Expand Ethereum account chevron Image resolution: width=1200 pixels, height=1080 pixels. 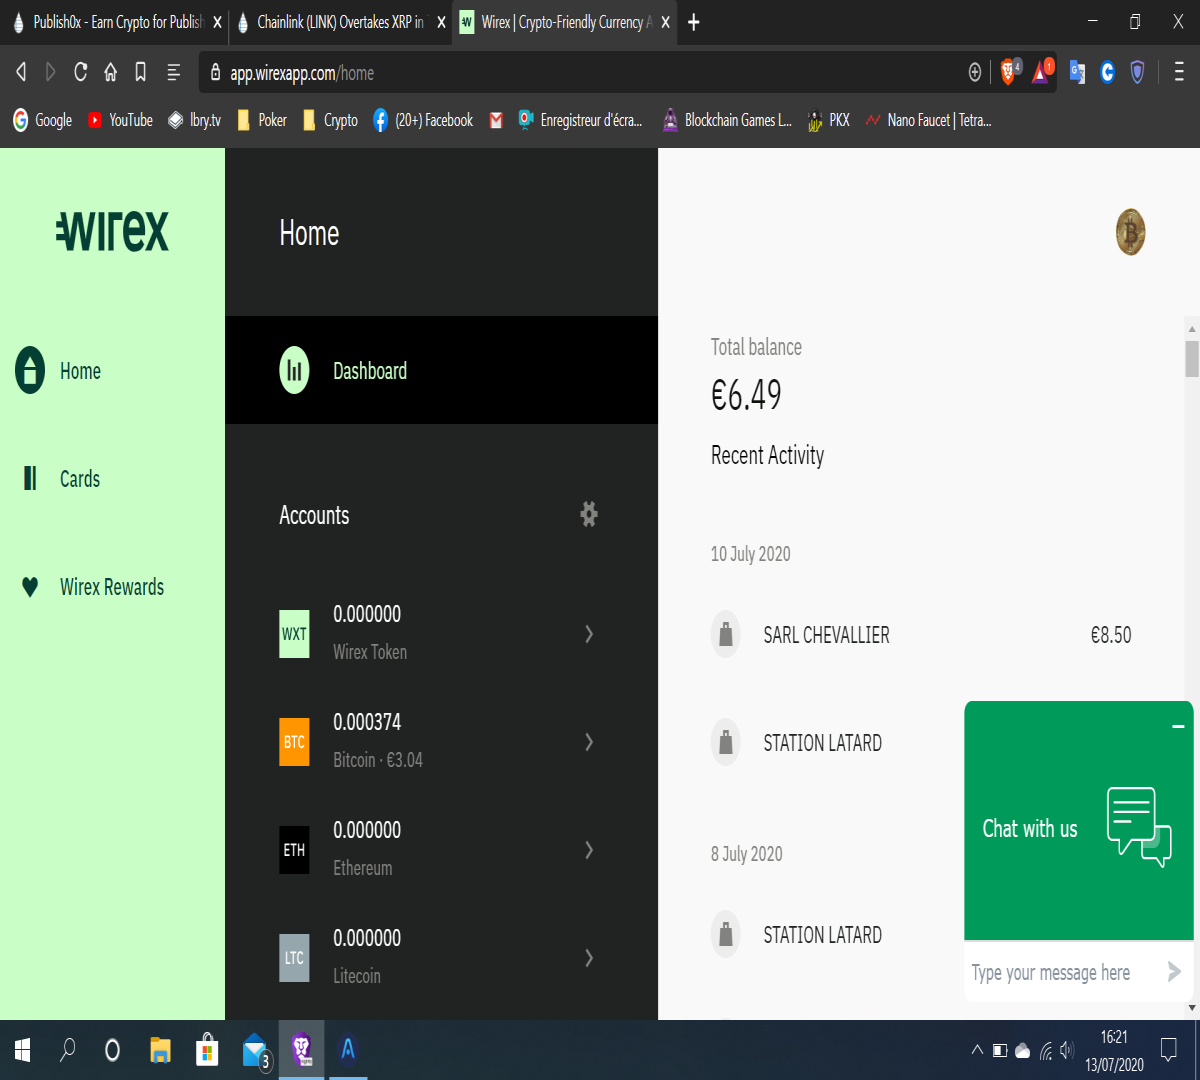[589, 850]
